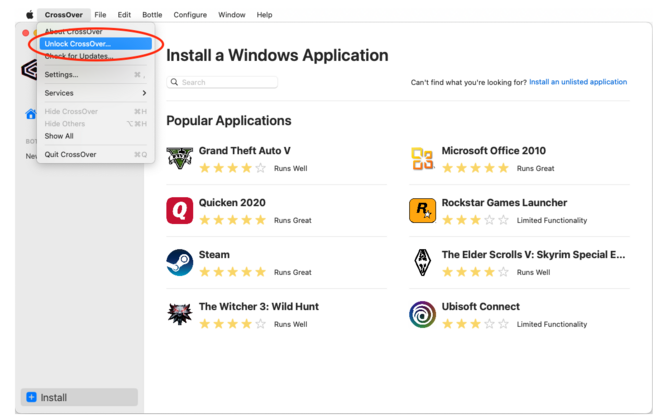670x419 pixels.
Task: Choose Quit CrossOver from menu
Action: click(x=71, y=155)
